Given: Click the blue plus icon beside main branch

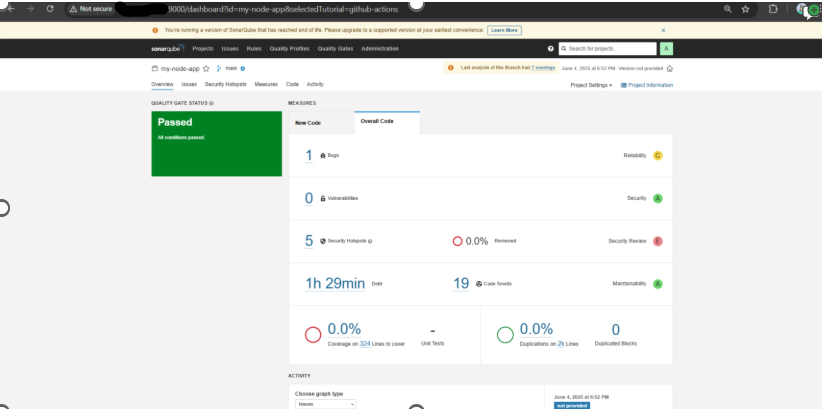Looking at the screenshot, I should click(243, 69).
